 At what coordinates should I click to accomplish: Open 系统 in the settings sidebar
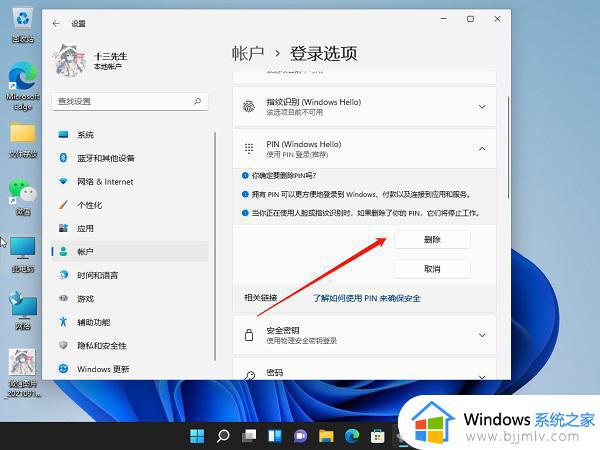click(130, 135)
